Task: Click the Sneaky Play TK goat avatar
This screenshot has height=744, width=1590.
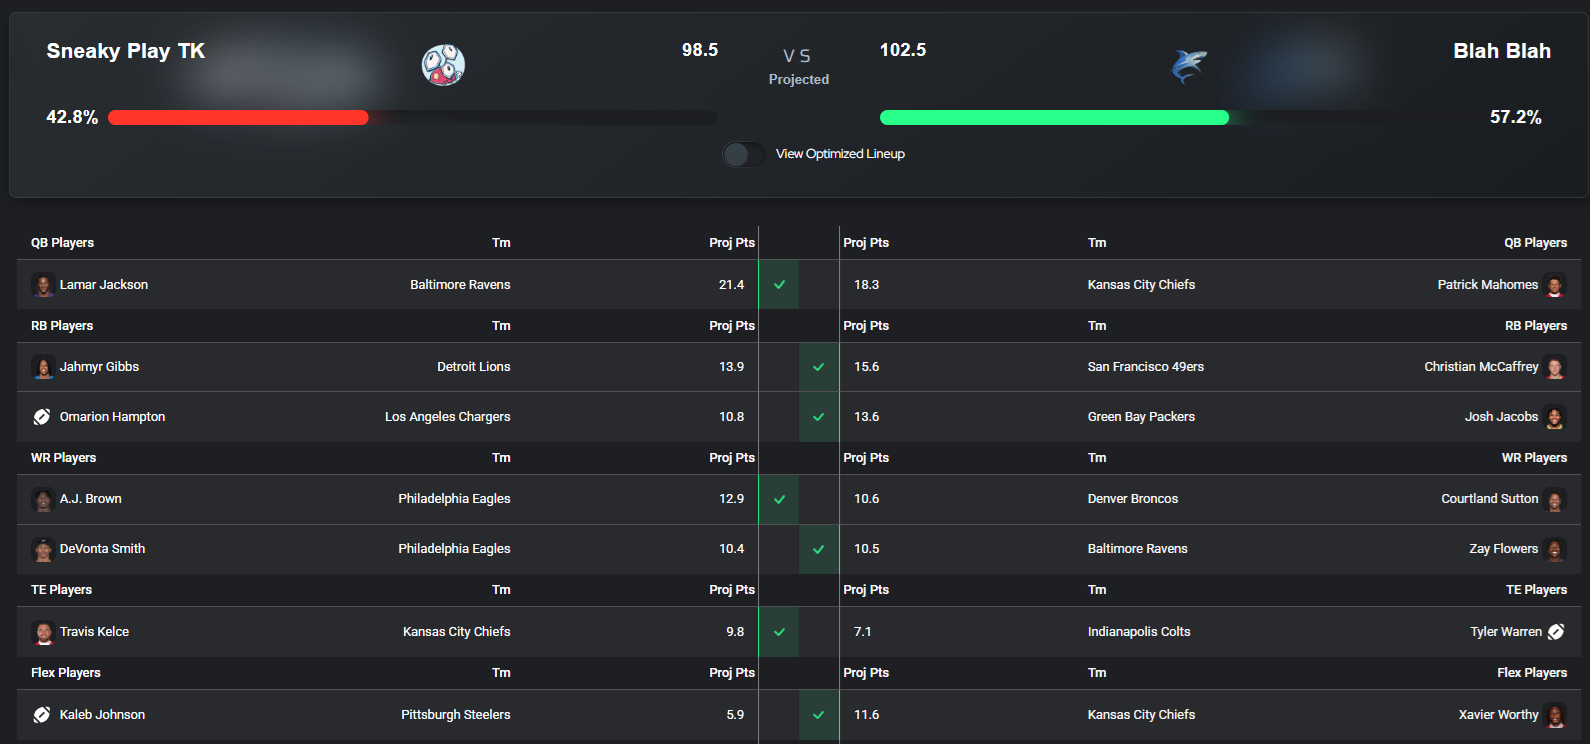Action: tap(443, 64)
